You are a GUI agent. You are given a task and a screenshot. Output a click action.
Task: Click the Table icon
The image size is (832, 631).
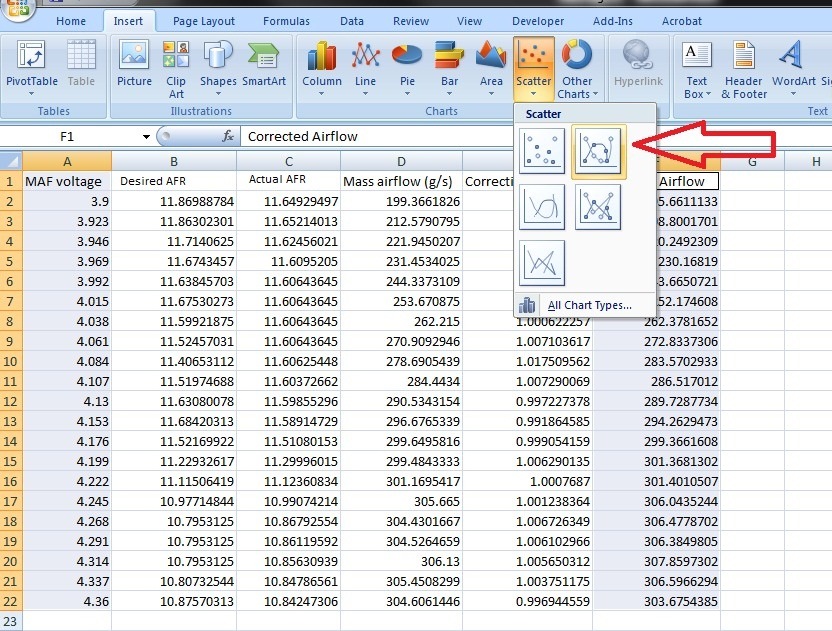tap(81, 63)
